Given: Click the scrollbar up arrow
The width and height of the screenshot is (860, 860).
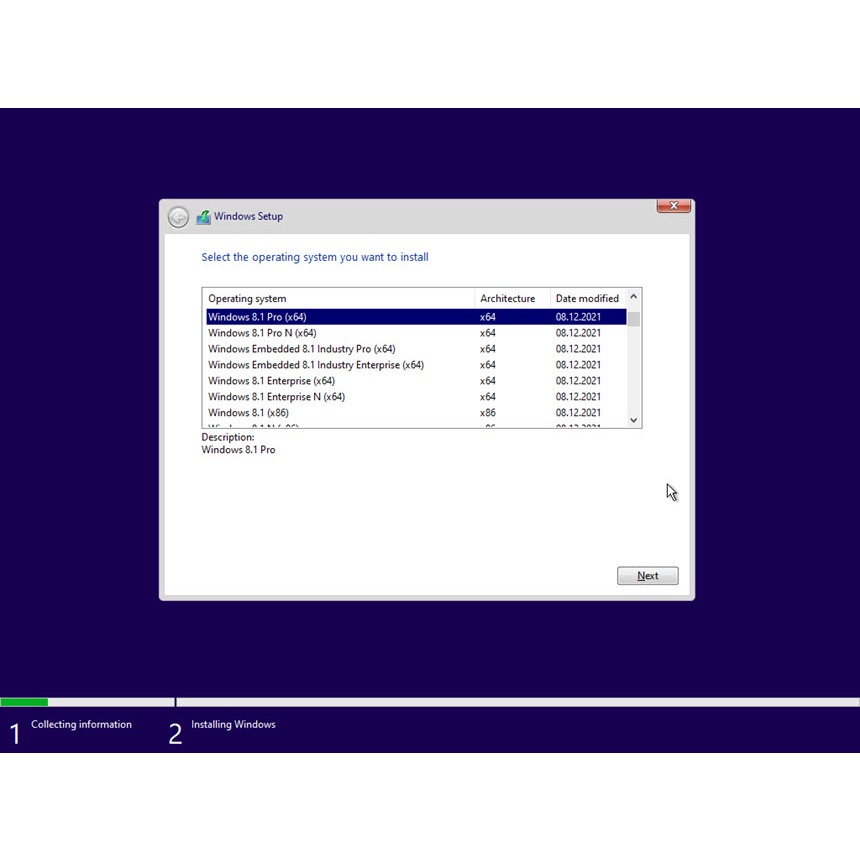Looking at the screenshot, I should coord(633,296).
